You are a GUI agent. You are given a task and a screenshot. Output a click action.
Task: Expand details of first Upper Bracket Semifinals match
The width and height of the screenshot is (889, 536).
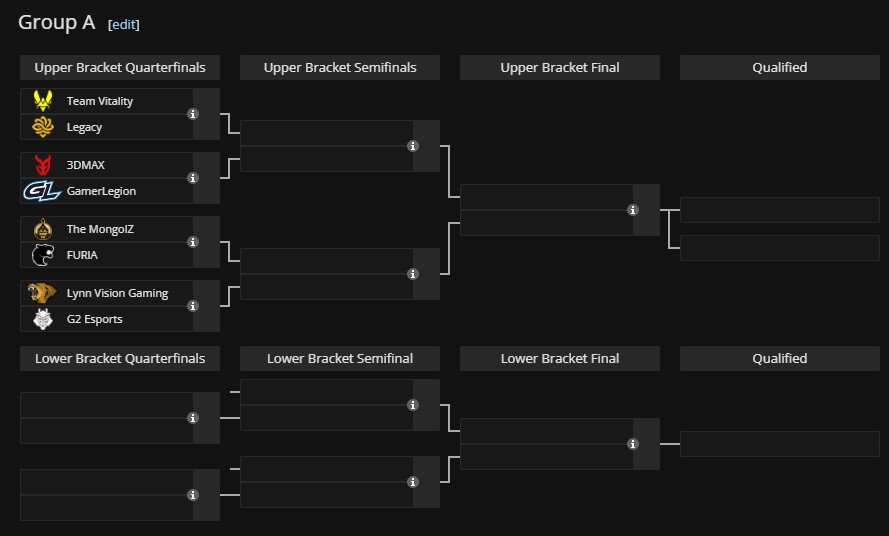pyautogui.click(x=413, y=146)
